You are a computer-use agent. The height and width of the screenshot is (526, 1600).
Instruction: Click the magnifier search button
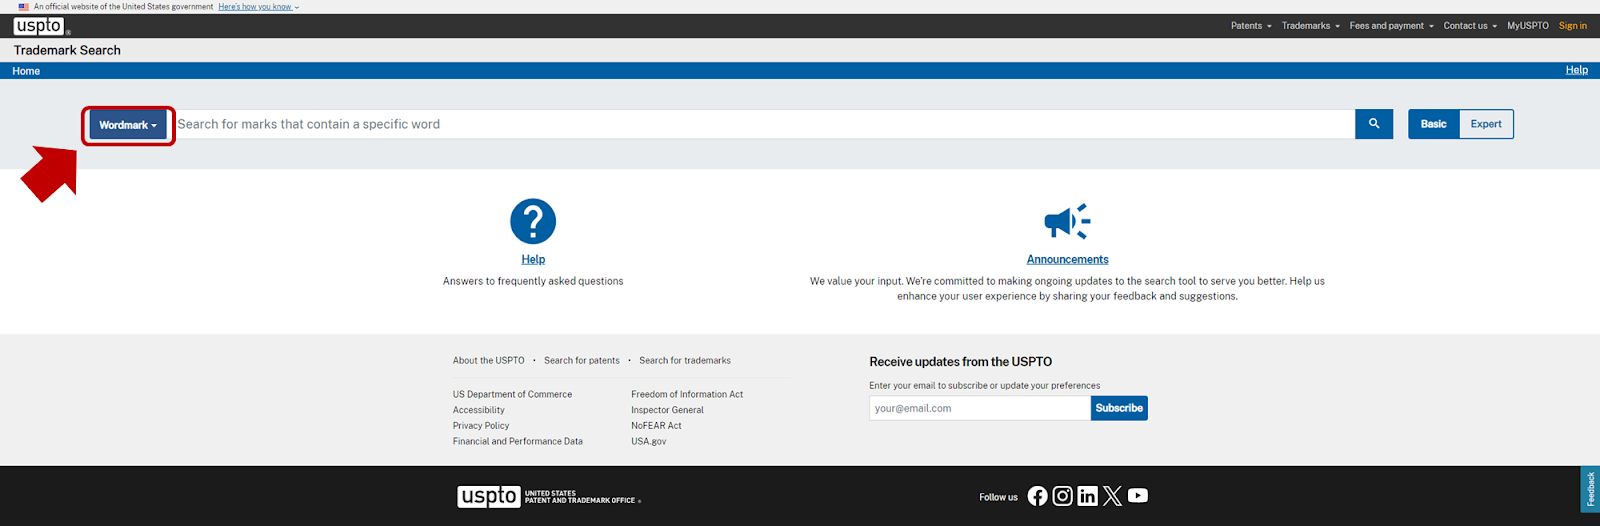tap(1374, 124)
